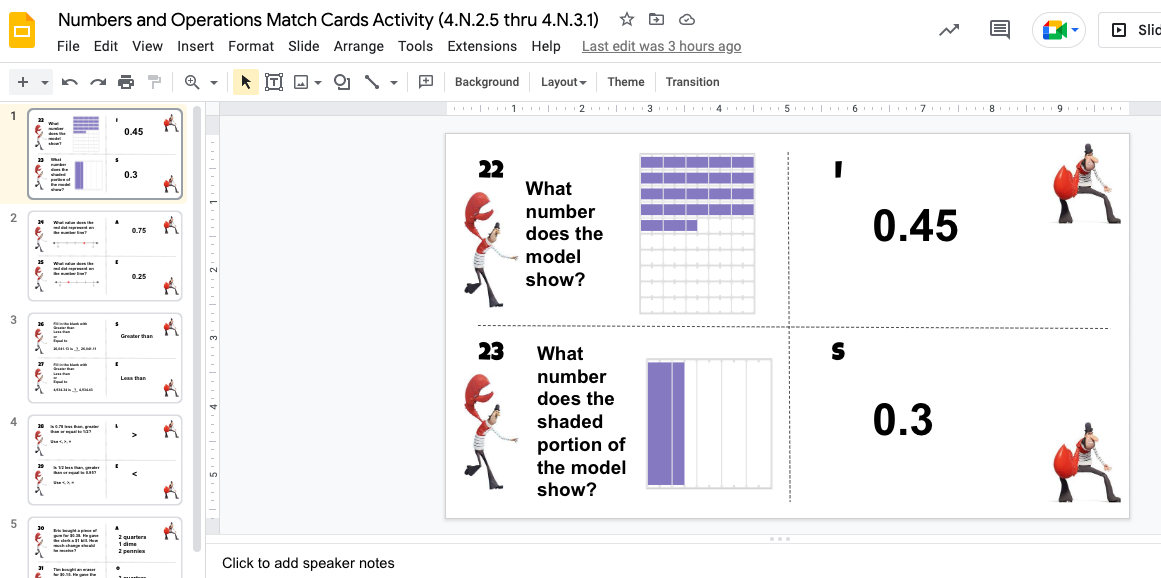The width and height of the screenshot is (1161, 578).
Task: Open the Layout dropdown
Action: pyautogui.click(x=563, y=81)
